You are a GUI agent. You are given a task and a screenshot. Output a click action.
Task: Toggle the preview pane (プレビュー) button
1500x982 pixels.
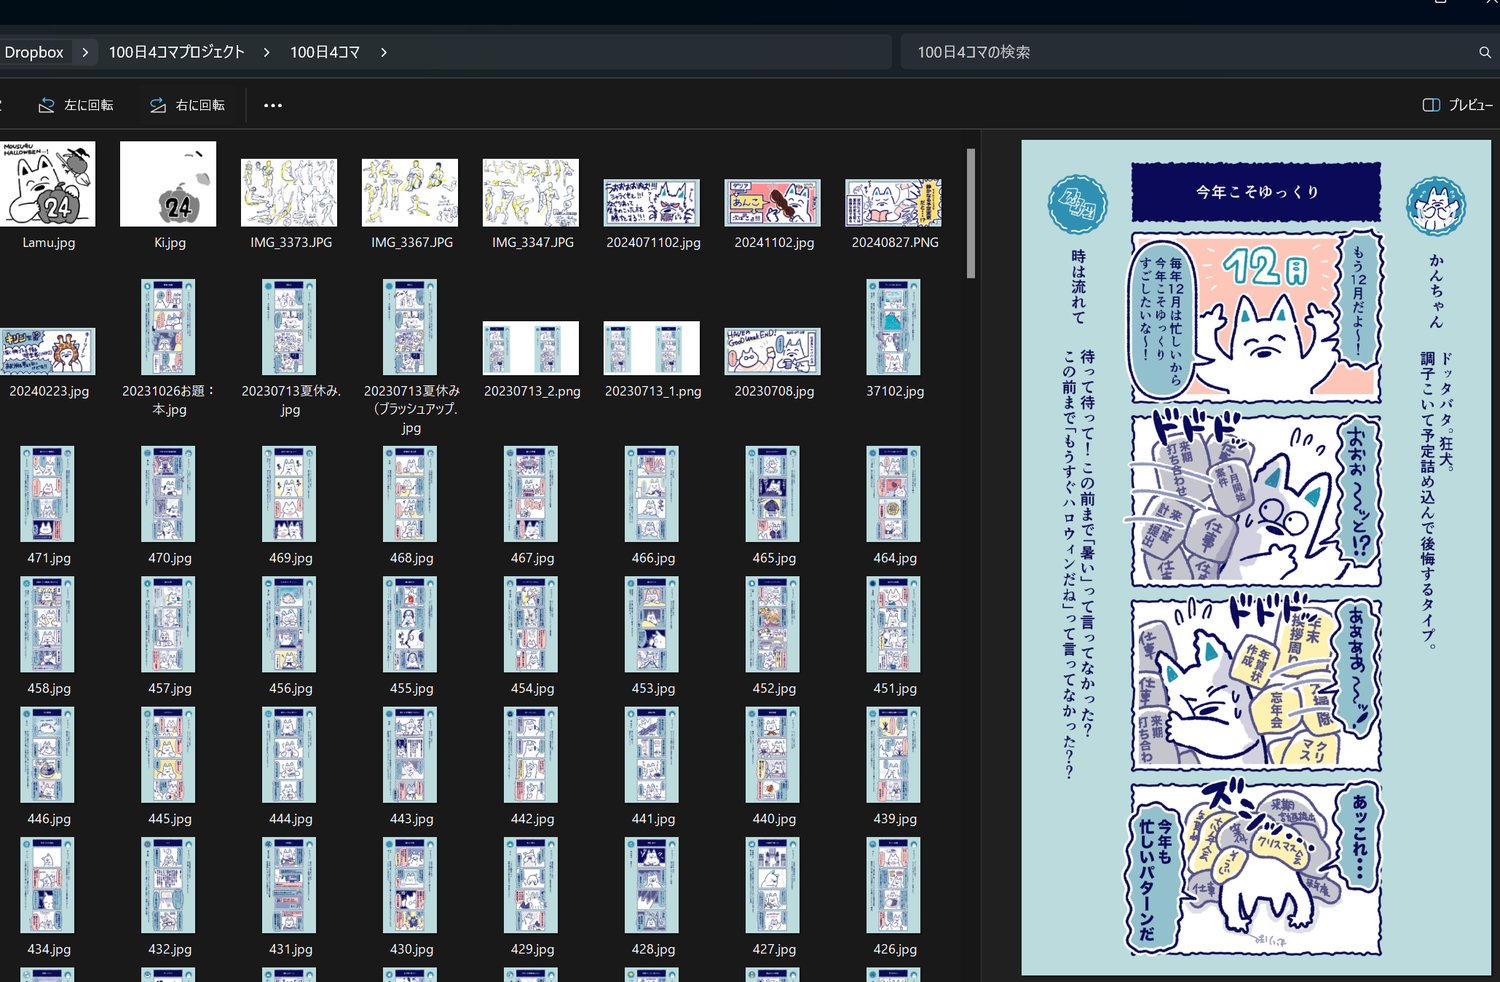coord(1457,105)
